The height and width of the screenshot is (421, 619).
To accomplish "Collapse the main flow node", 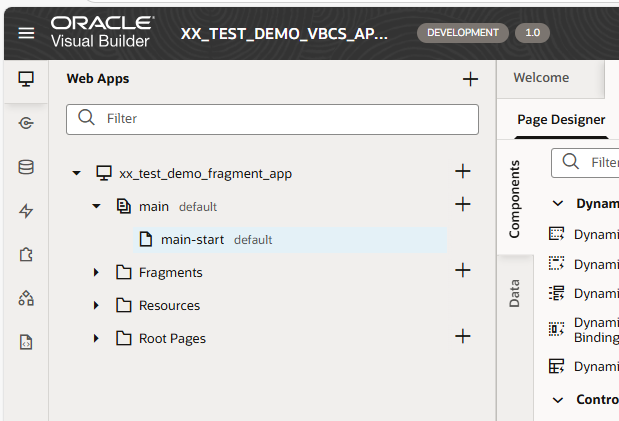I will coord(96,206).
